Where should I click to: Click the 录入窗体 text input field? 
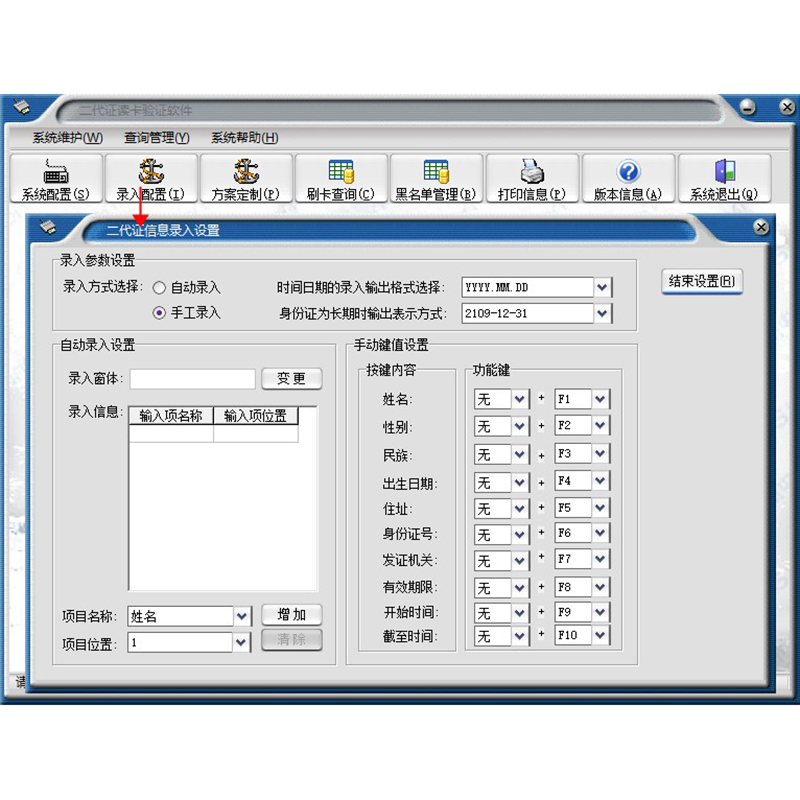pos(192,379)
